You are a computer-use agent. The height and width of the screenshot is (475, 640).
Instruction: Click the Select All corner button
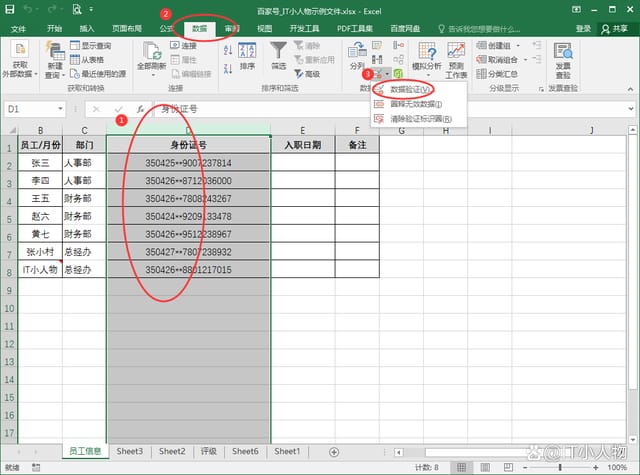(x=11, y=130)
